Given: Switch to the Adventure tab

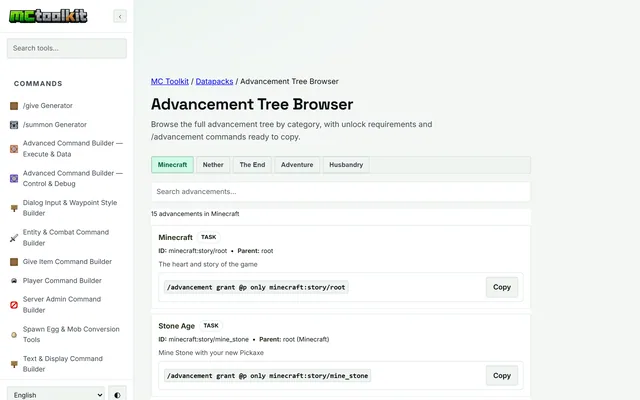Looking at the screenshot, I should [297, 165].
